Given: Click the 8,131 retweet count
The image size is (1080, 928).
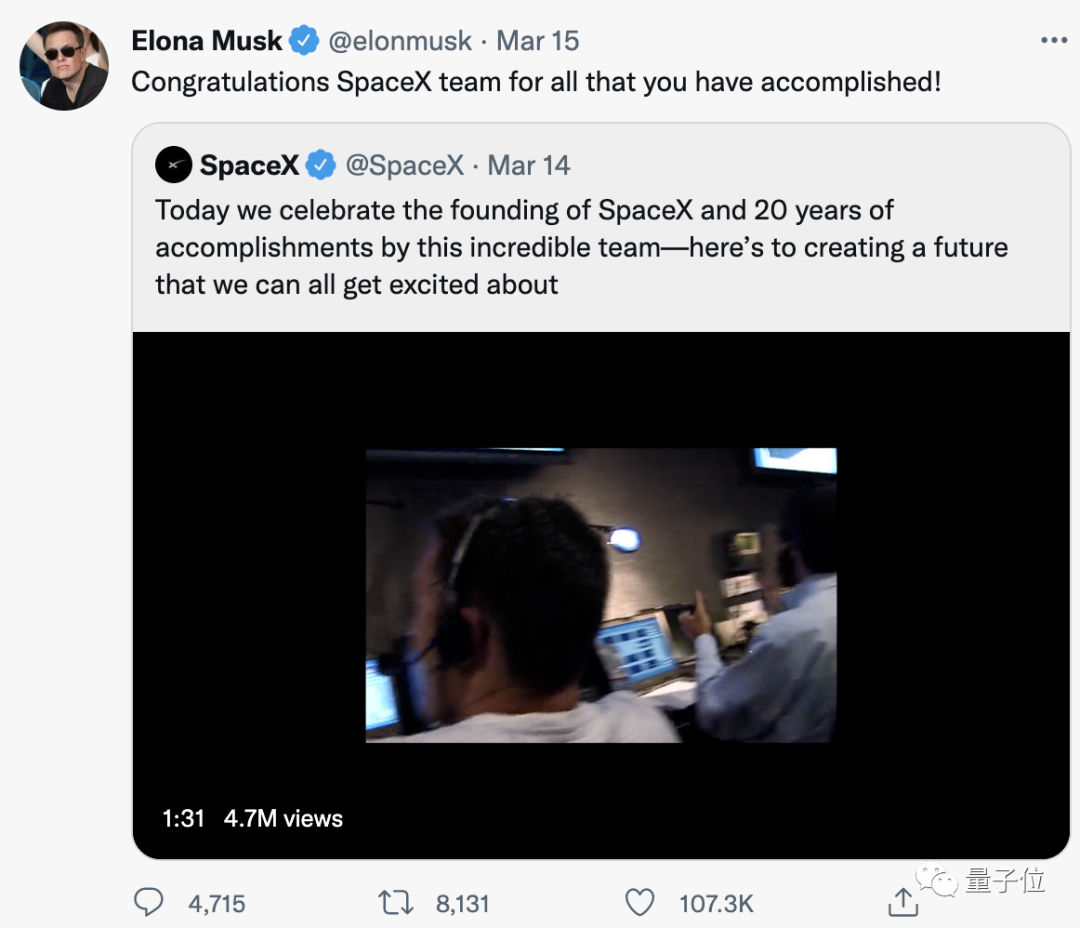Looking at the screenshot, I should (462, 904).
